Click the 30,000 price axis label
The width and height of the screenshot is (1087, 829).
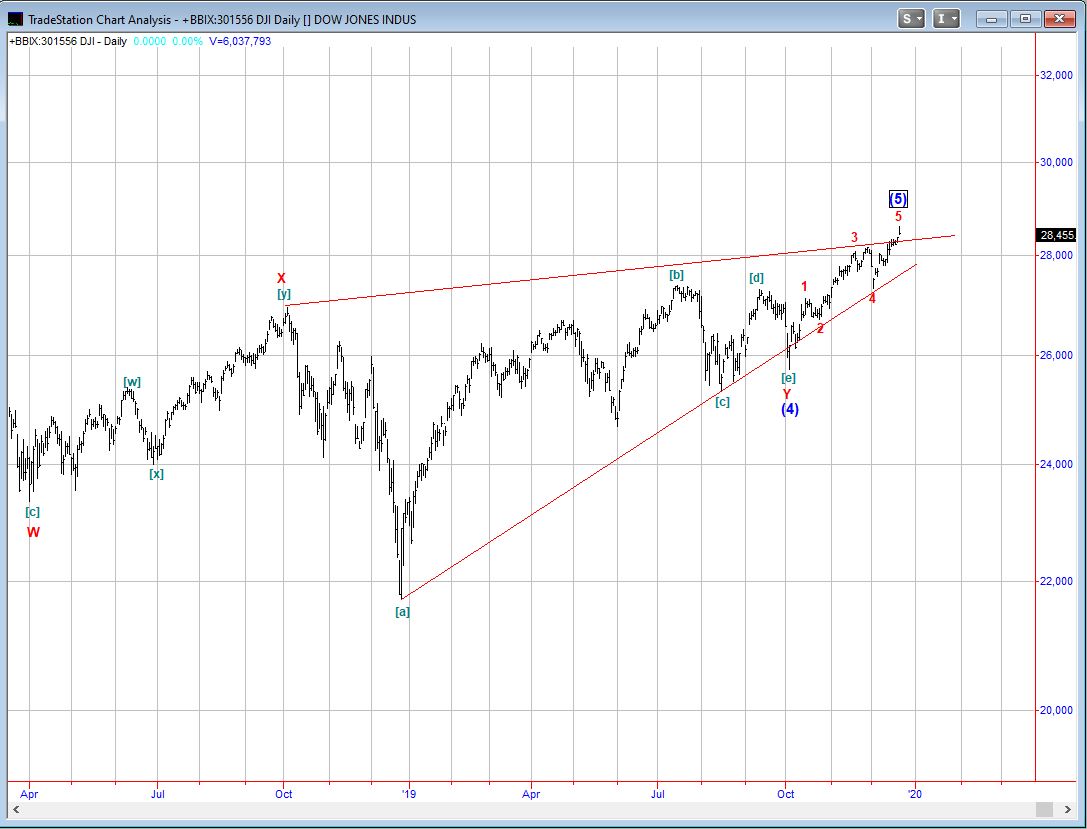pyautogui.click(x=1056, y=162)
